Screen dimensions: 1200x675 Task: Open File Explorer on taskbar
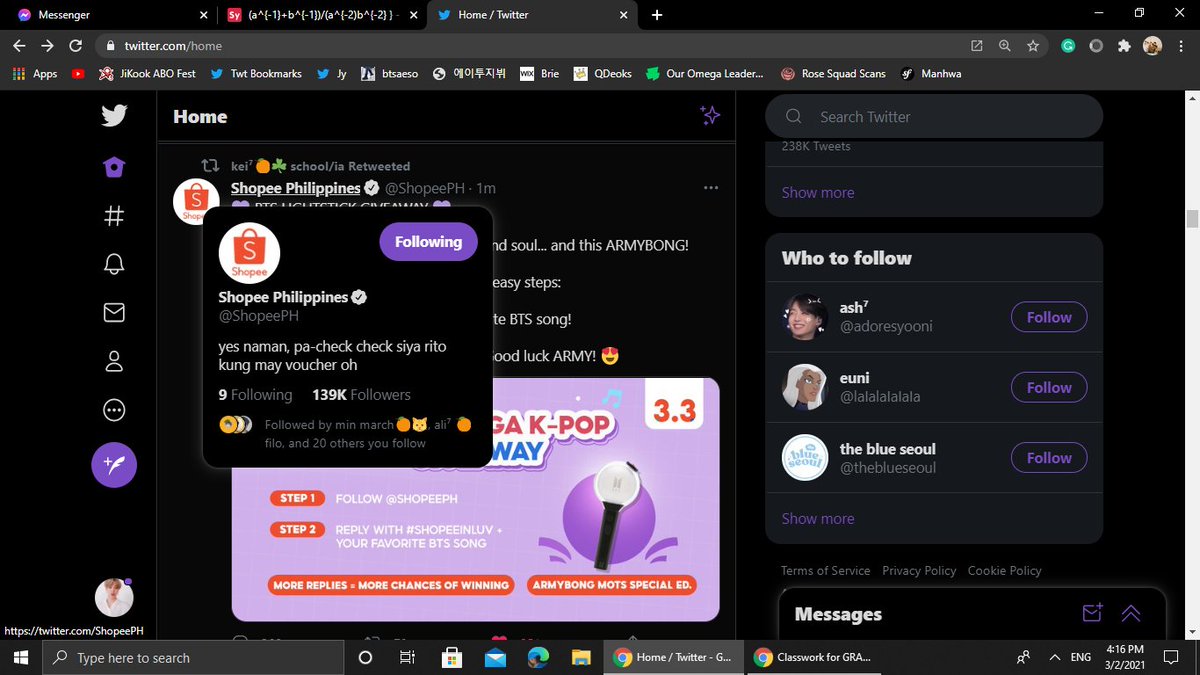pyautogui.click(x=581, y=657)
